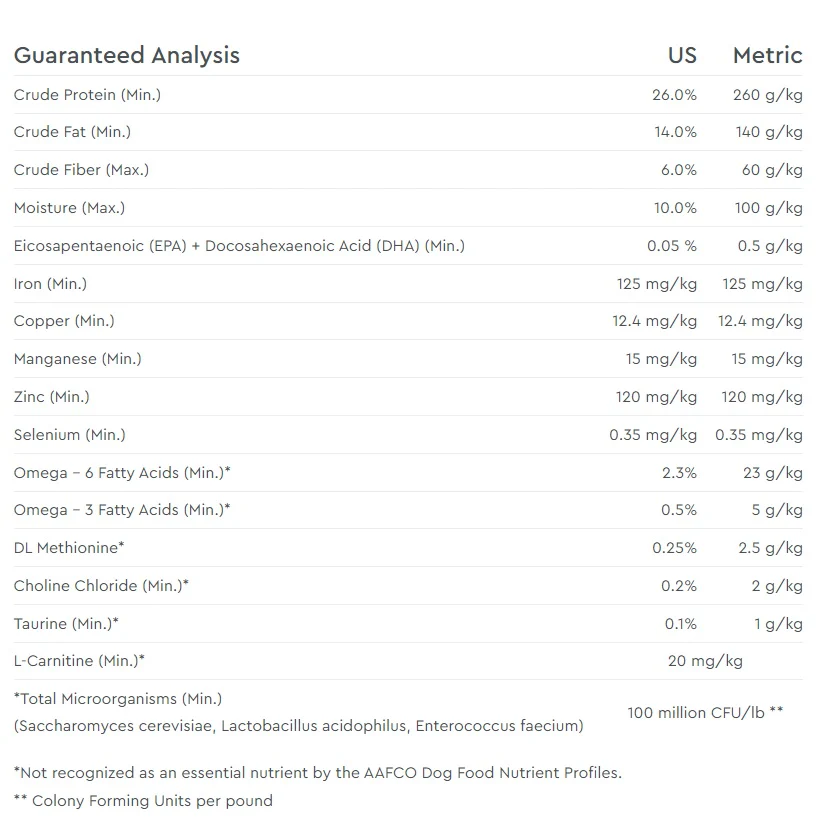
Task: Click the 60 g/kg crude fiber value
Action: (772, 170)
